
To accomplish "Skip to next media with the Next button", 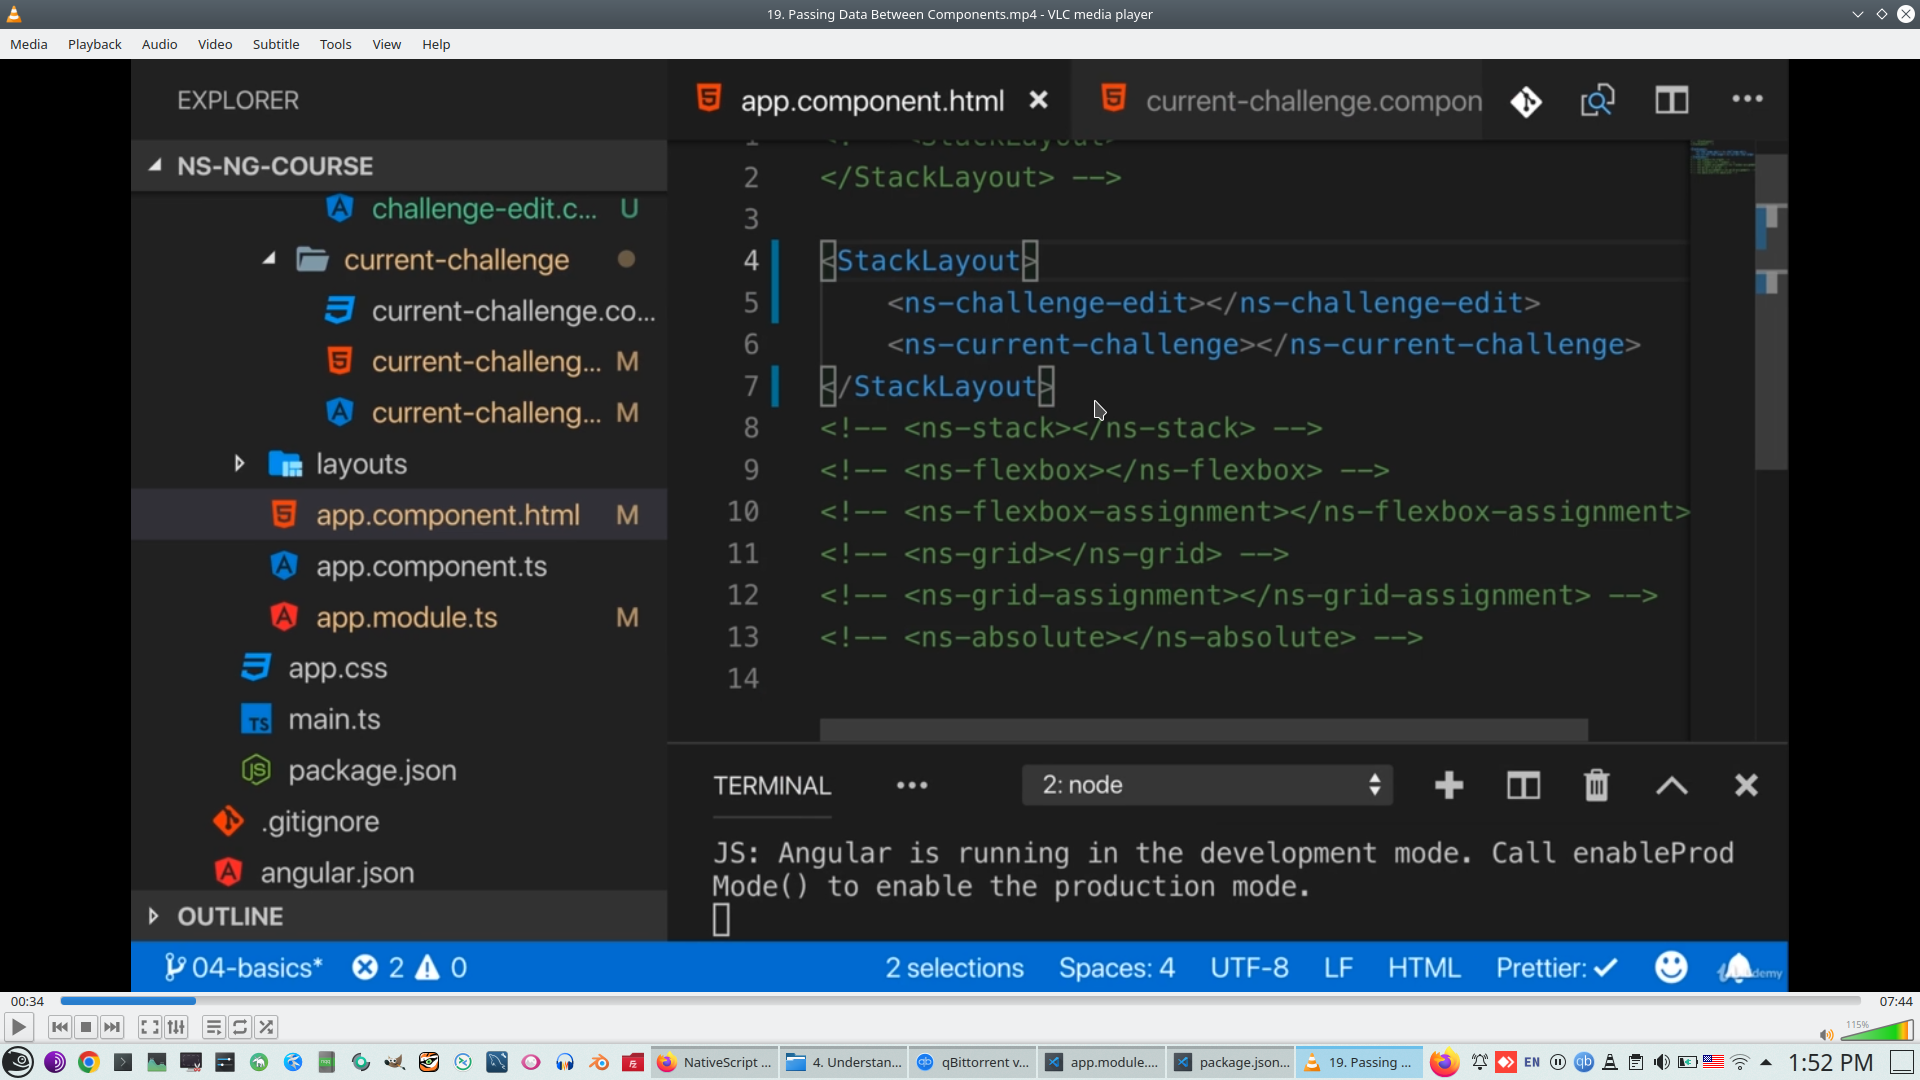I will pos(112,1027).
